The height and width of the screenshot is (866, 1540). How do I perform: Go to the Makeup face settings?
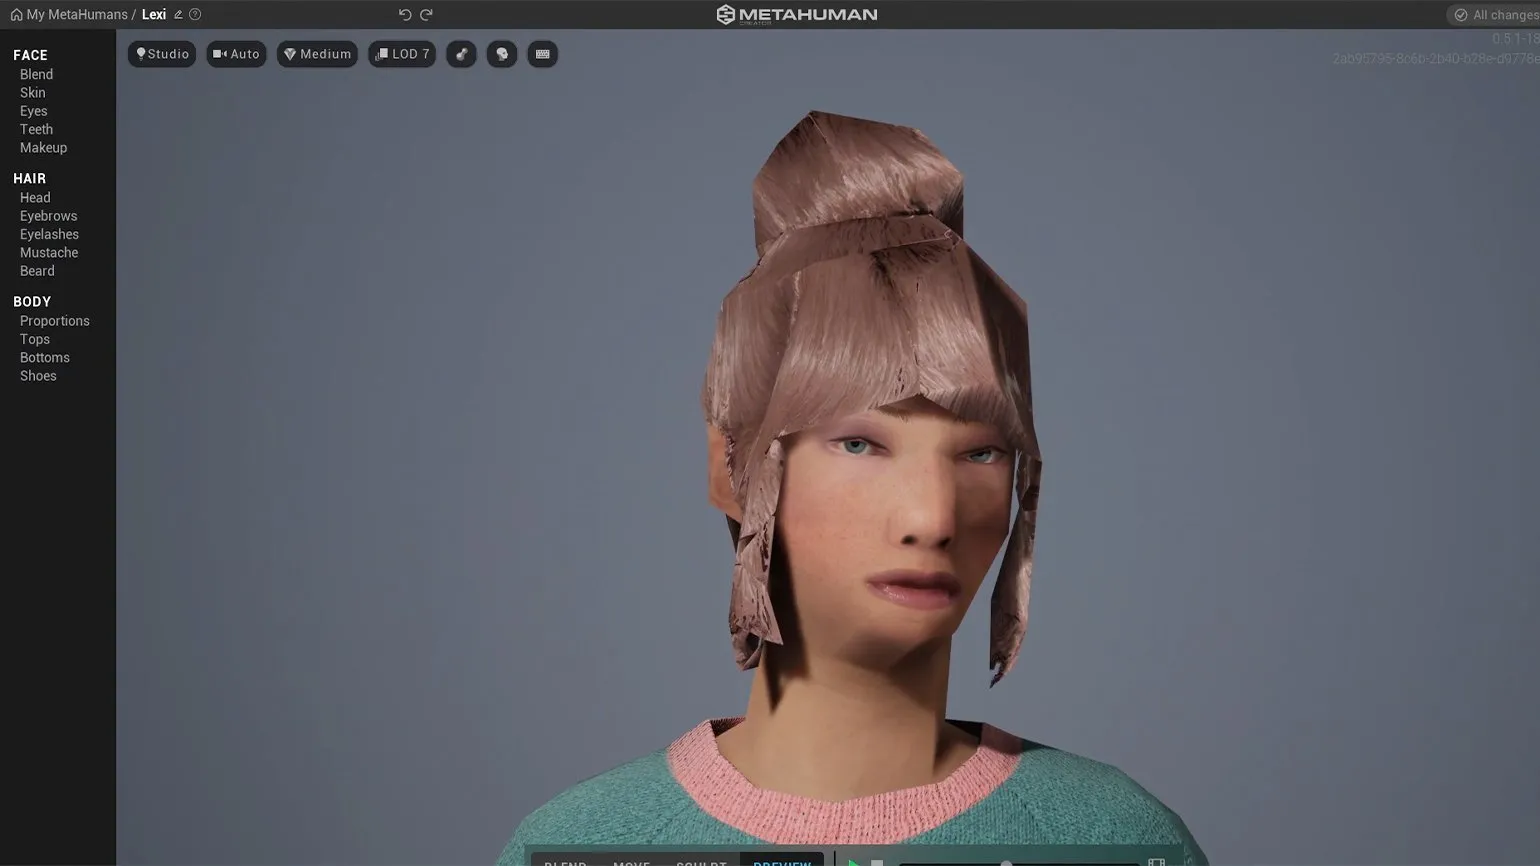(x=43, y=148)
